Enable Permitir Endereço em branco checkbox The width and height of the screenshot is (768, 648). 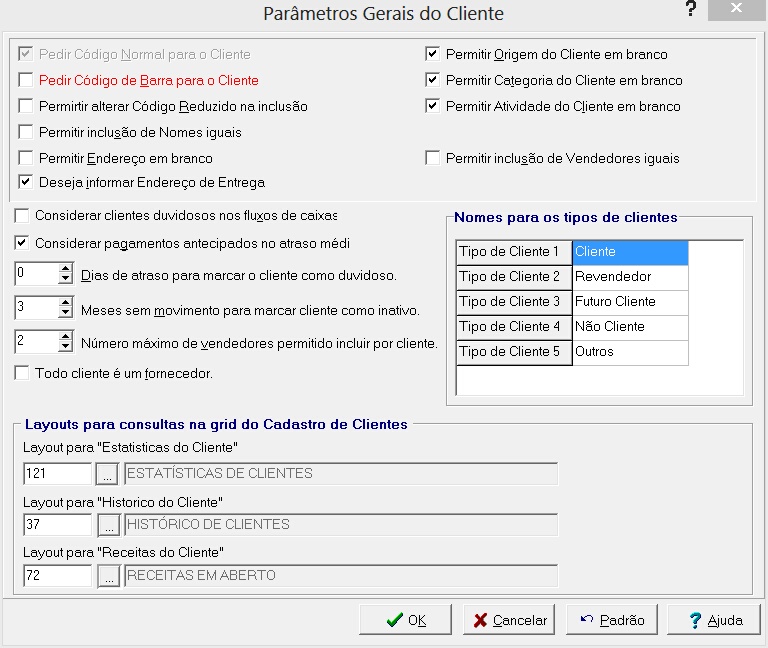[x=25, y=158]
